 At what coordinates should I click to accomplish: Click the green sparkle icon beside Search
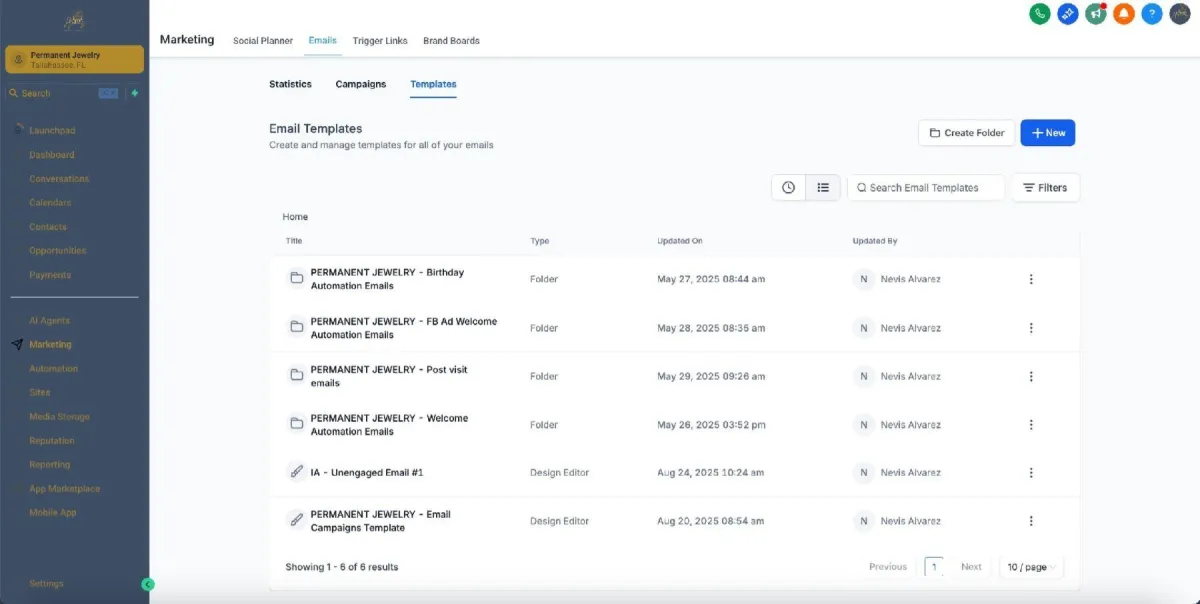[135, 93]
